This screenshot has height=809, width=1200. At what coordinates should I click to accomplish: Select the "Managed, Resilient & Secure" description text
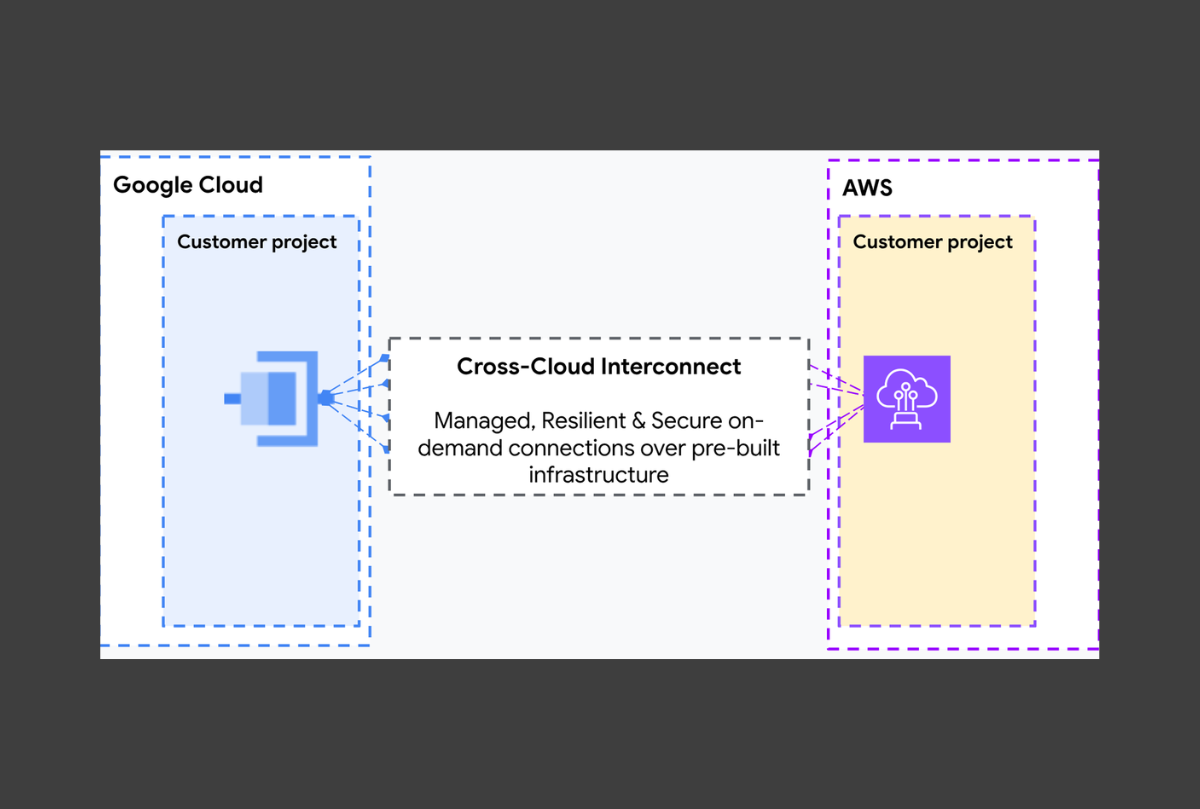[x=599, y=421]
